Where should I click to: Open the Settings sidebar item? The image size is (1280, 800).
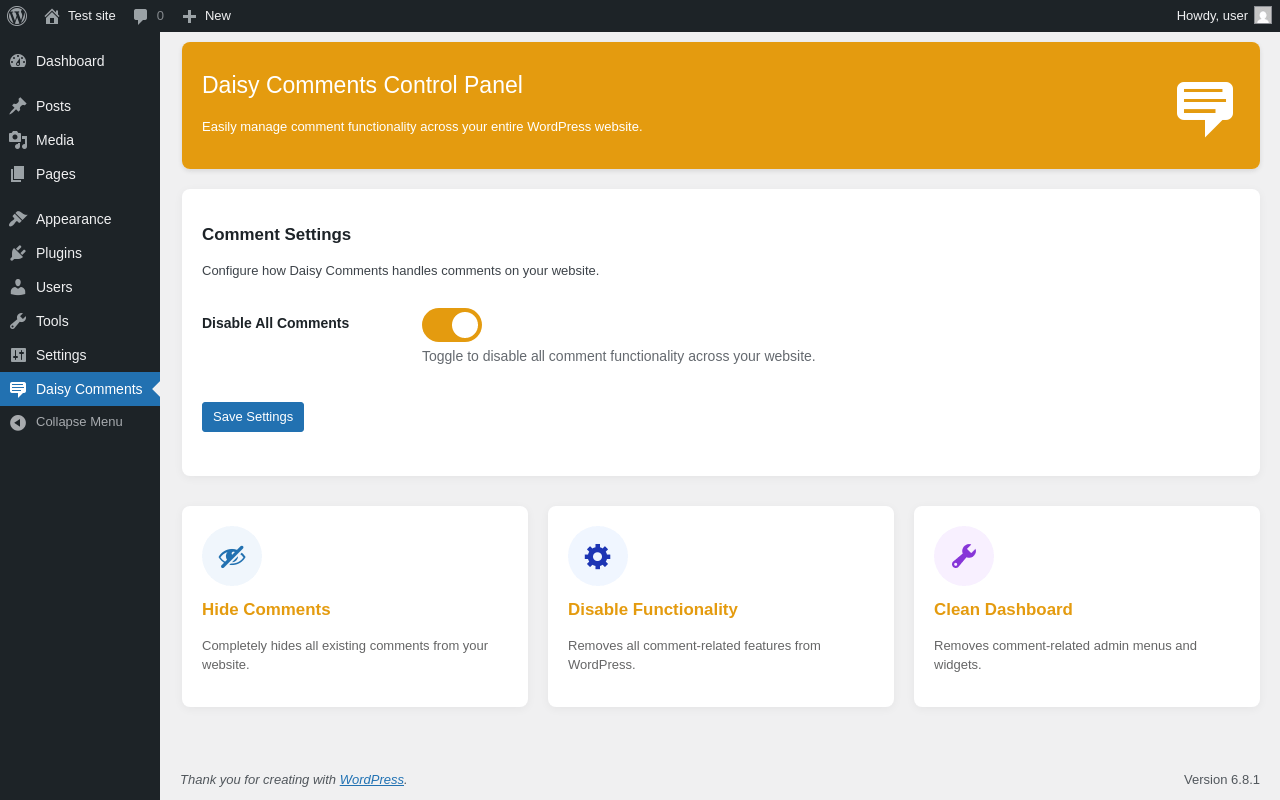(61, 355)
